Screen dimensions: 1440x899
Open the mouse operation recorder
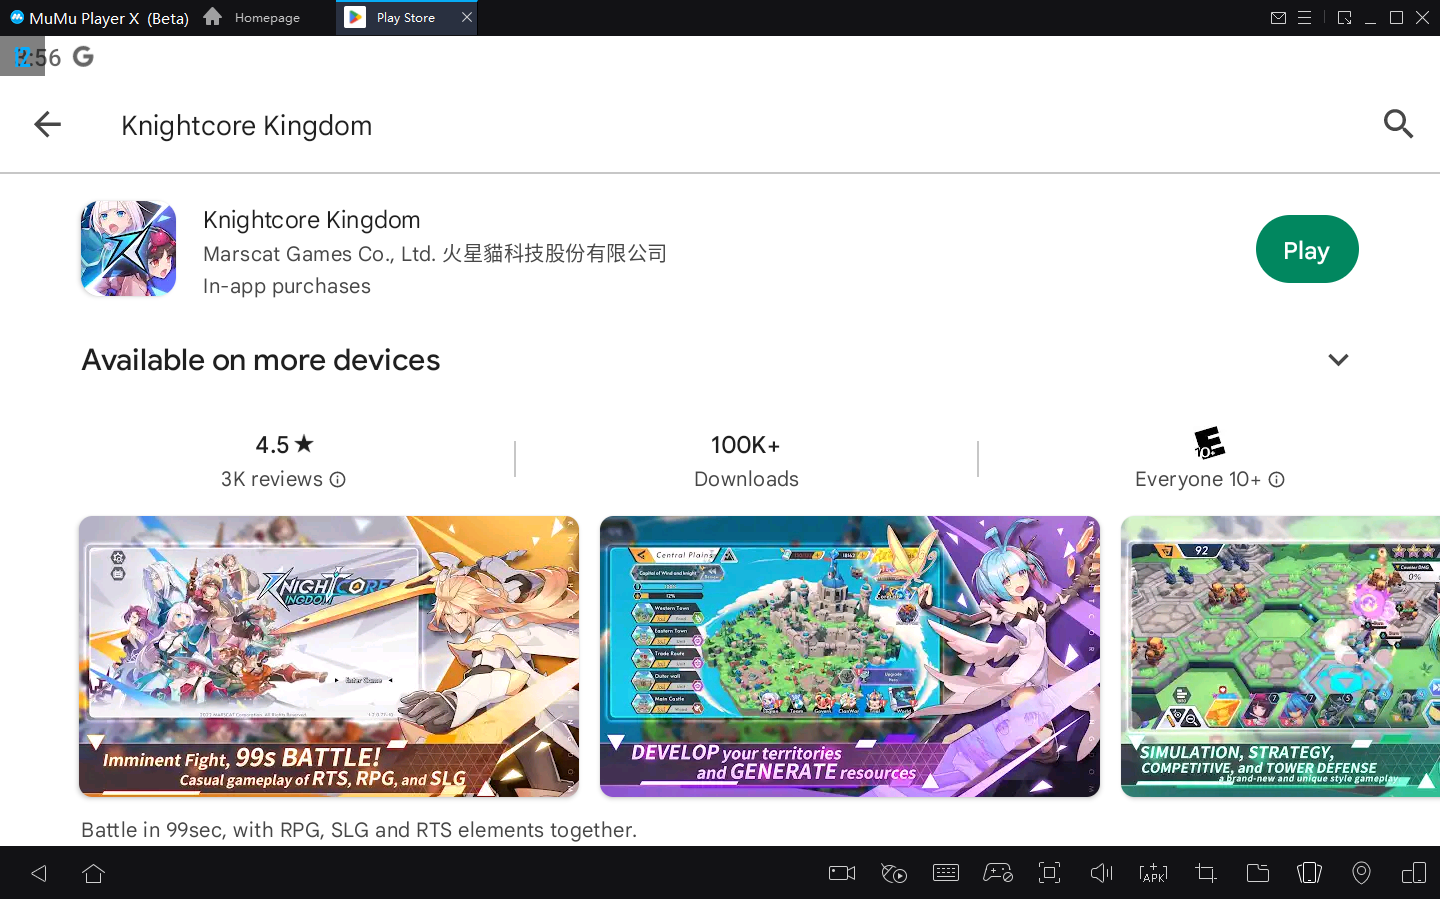[x=894, y=873]
